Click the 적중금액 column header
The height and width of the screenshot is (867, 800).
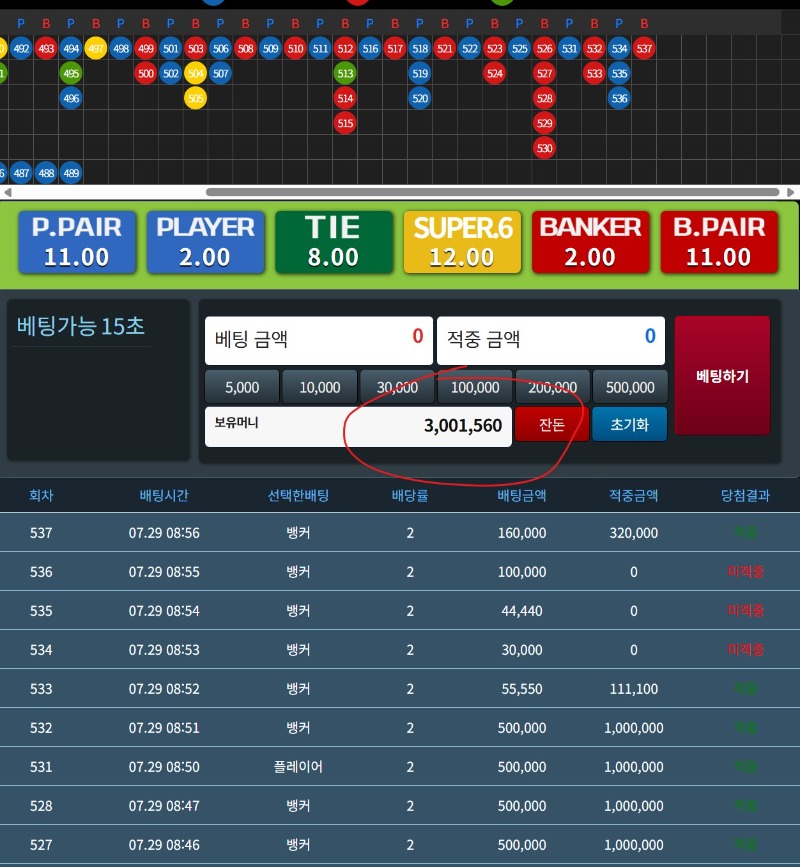(x=634, y=495)
